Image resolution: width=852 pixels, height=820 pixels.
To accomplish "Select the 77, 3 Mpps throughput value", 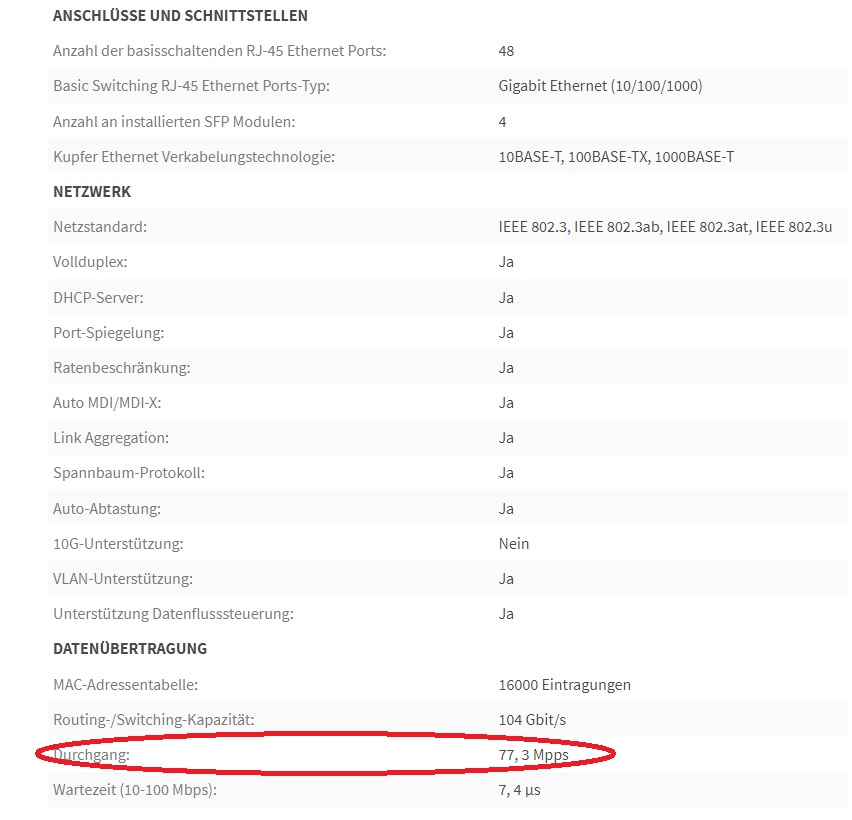I will tap(534, 755).
